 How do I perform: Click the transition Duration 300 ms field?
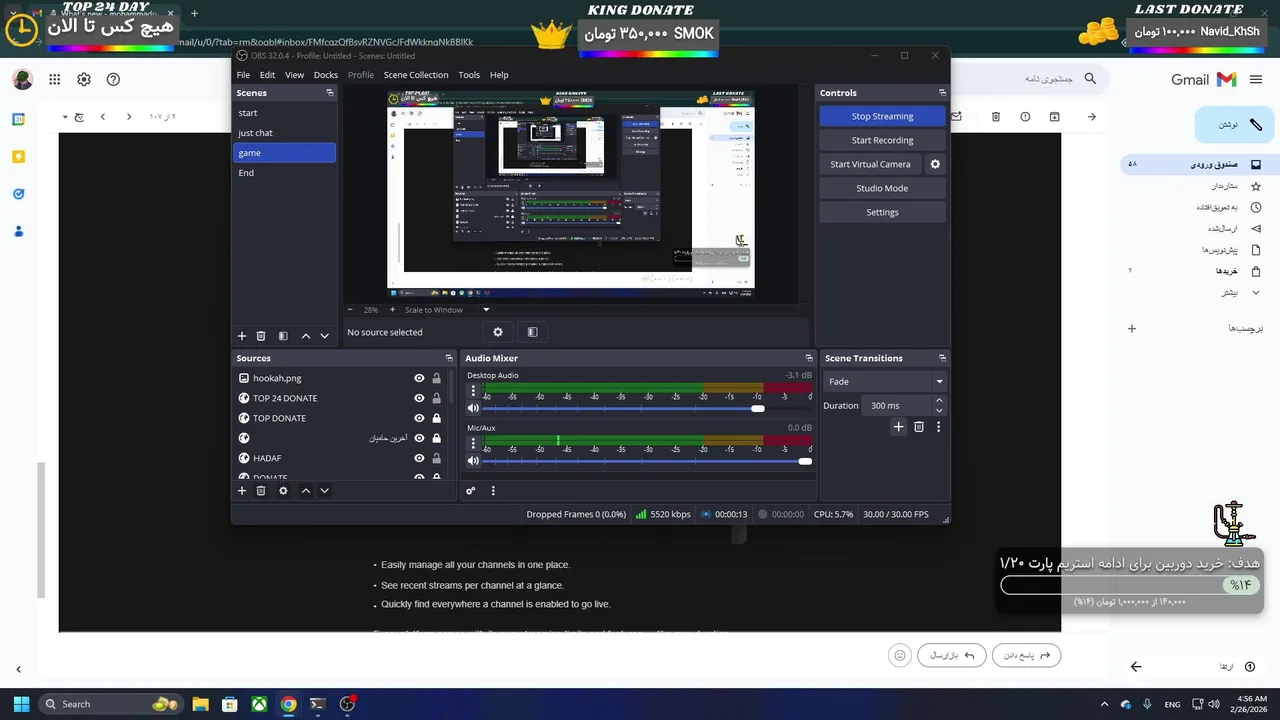click(x=897, y=405)
